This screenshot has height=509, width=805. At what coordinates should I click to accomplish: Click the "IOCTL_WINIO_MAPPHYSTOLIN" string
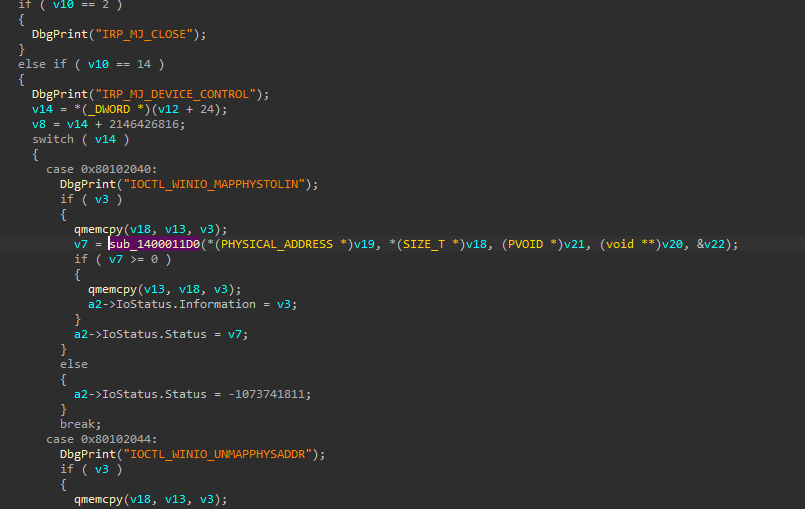pos(214,184)
